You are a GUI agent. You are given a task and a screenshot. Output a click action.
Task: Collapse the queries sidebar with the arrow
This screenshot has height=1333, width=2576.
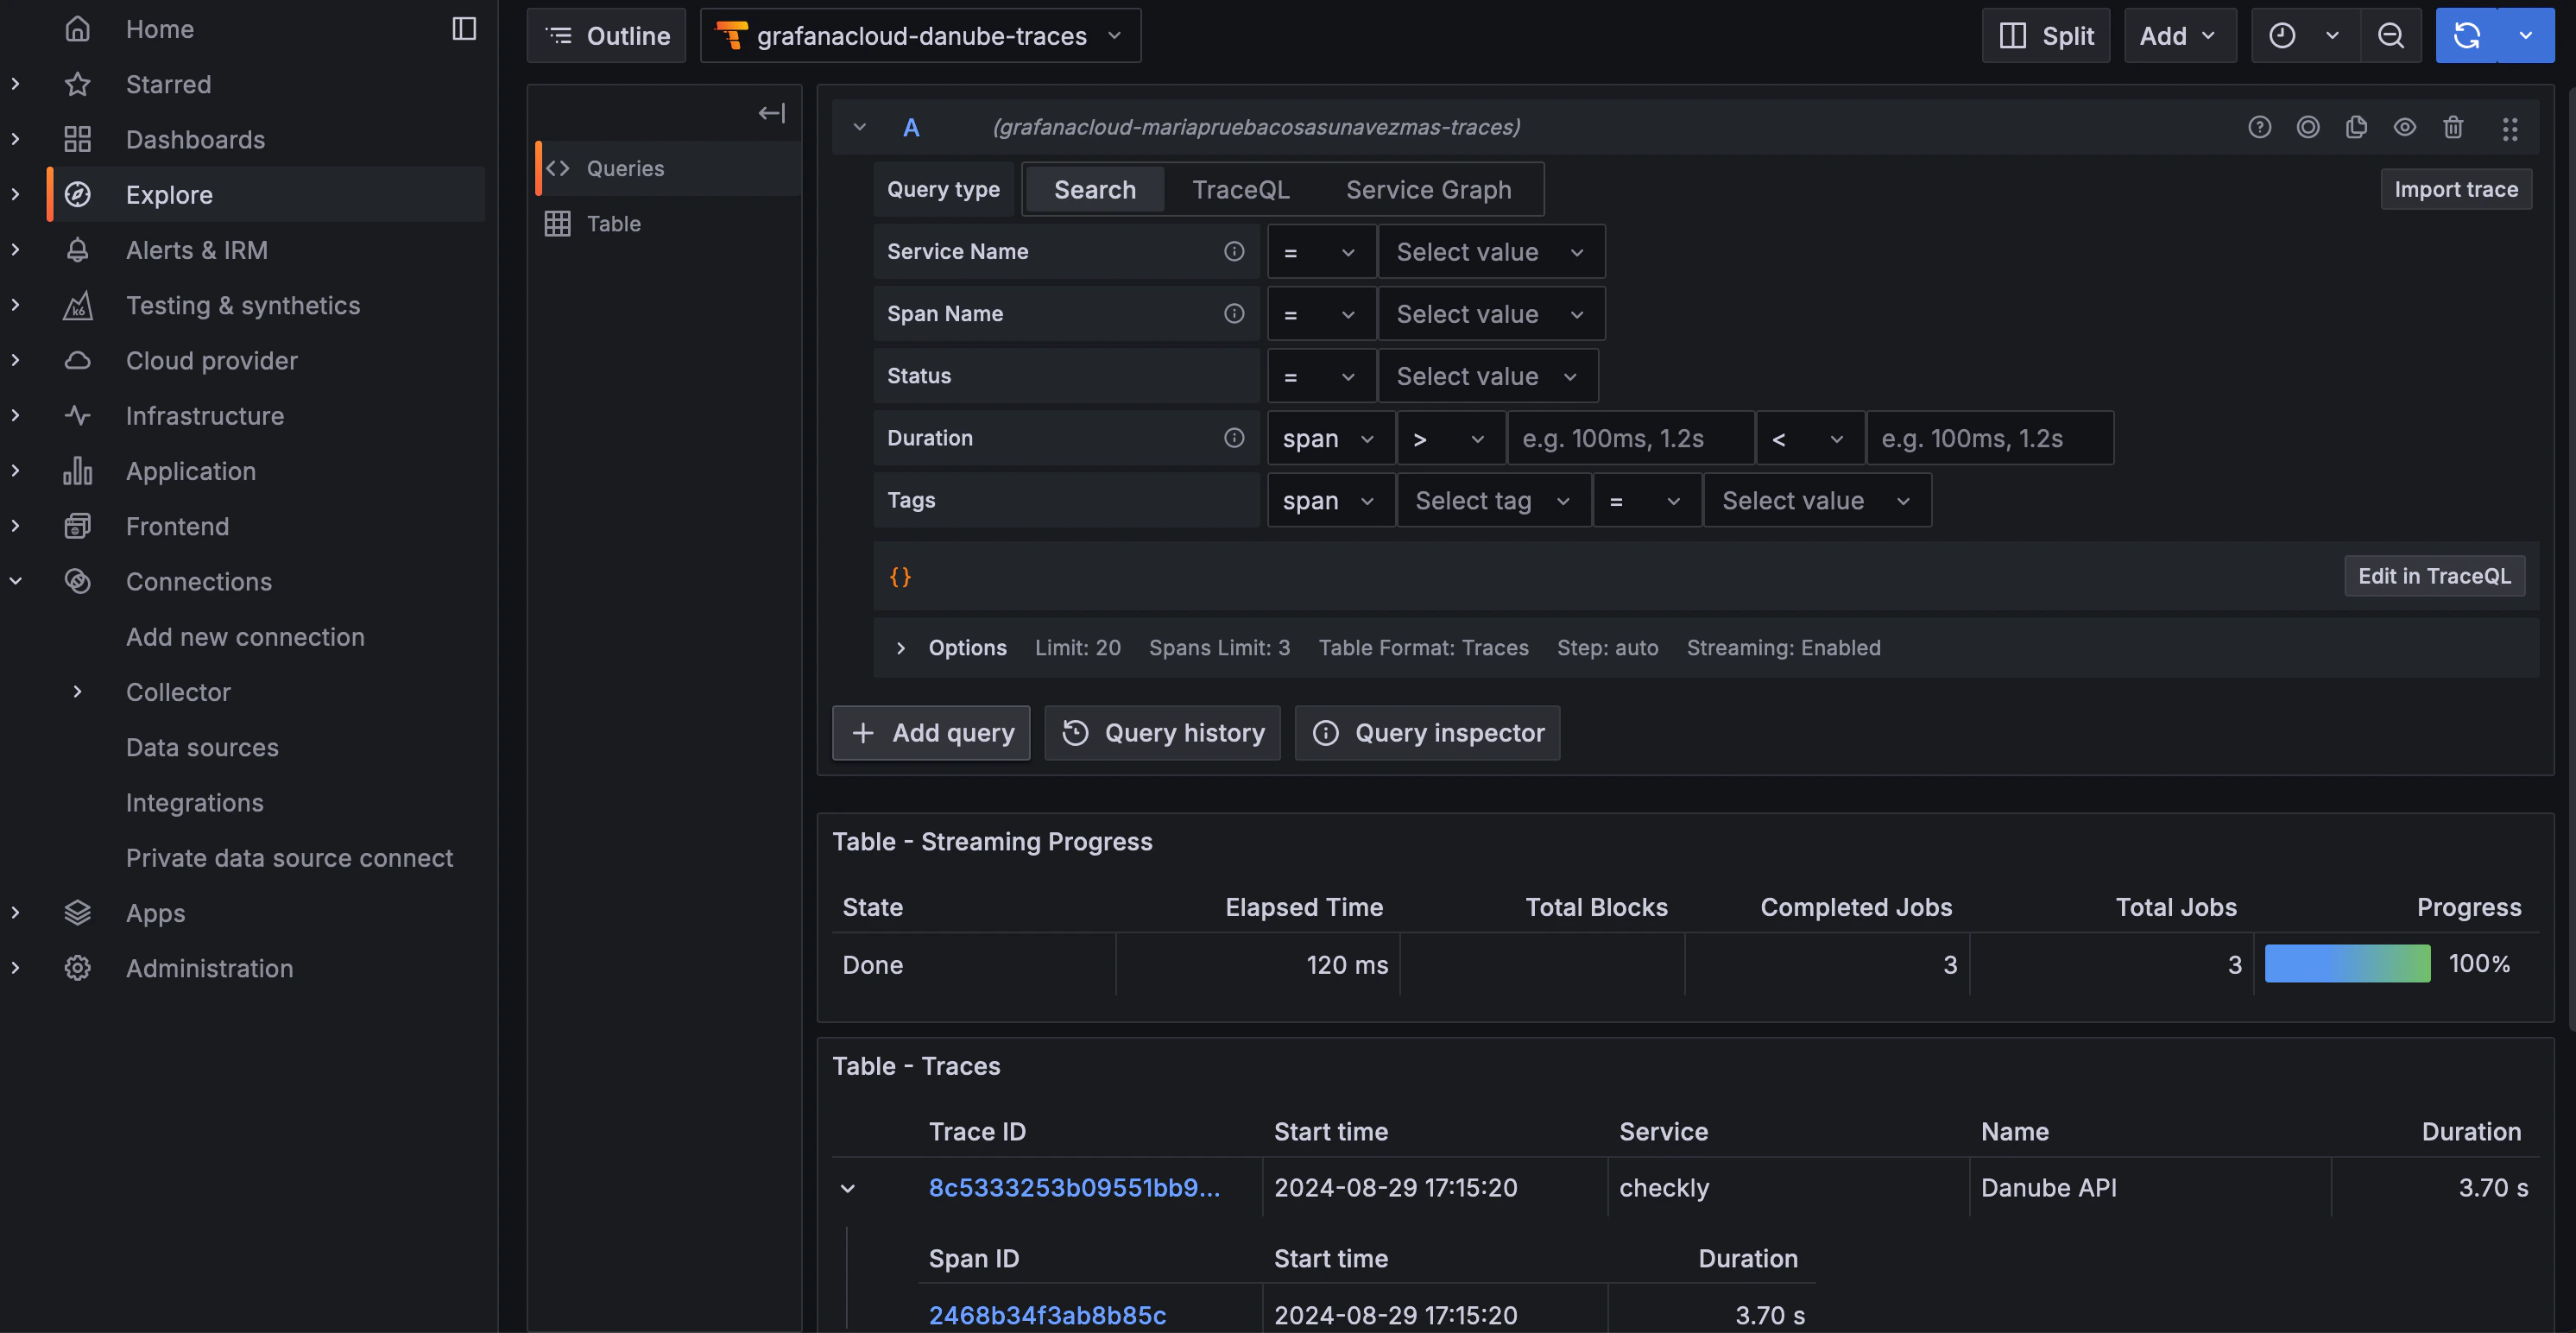pos(771,112)
